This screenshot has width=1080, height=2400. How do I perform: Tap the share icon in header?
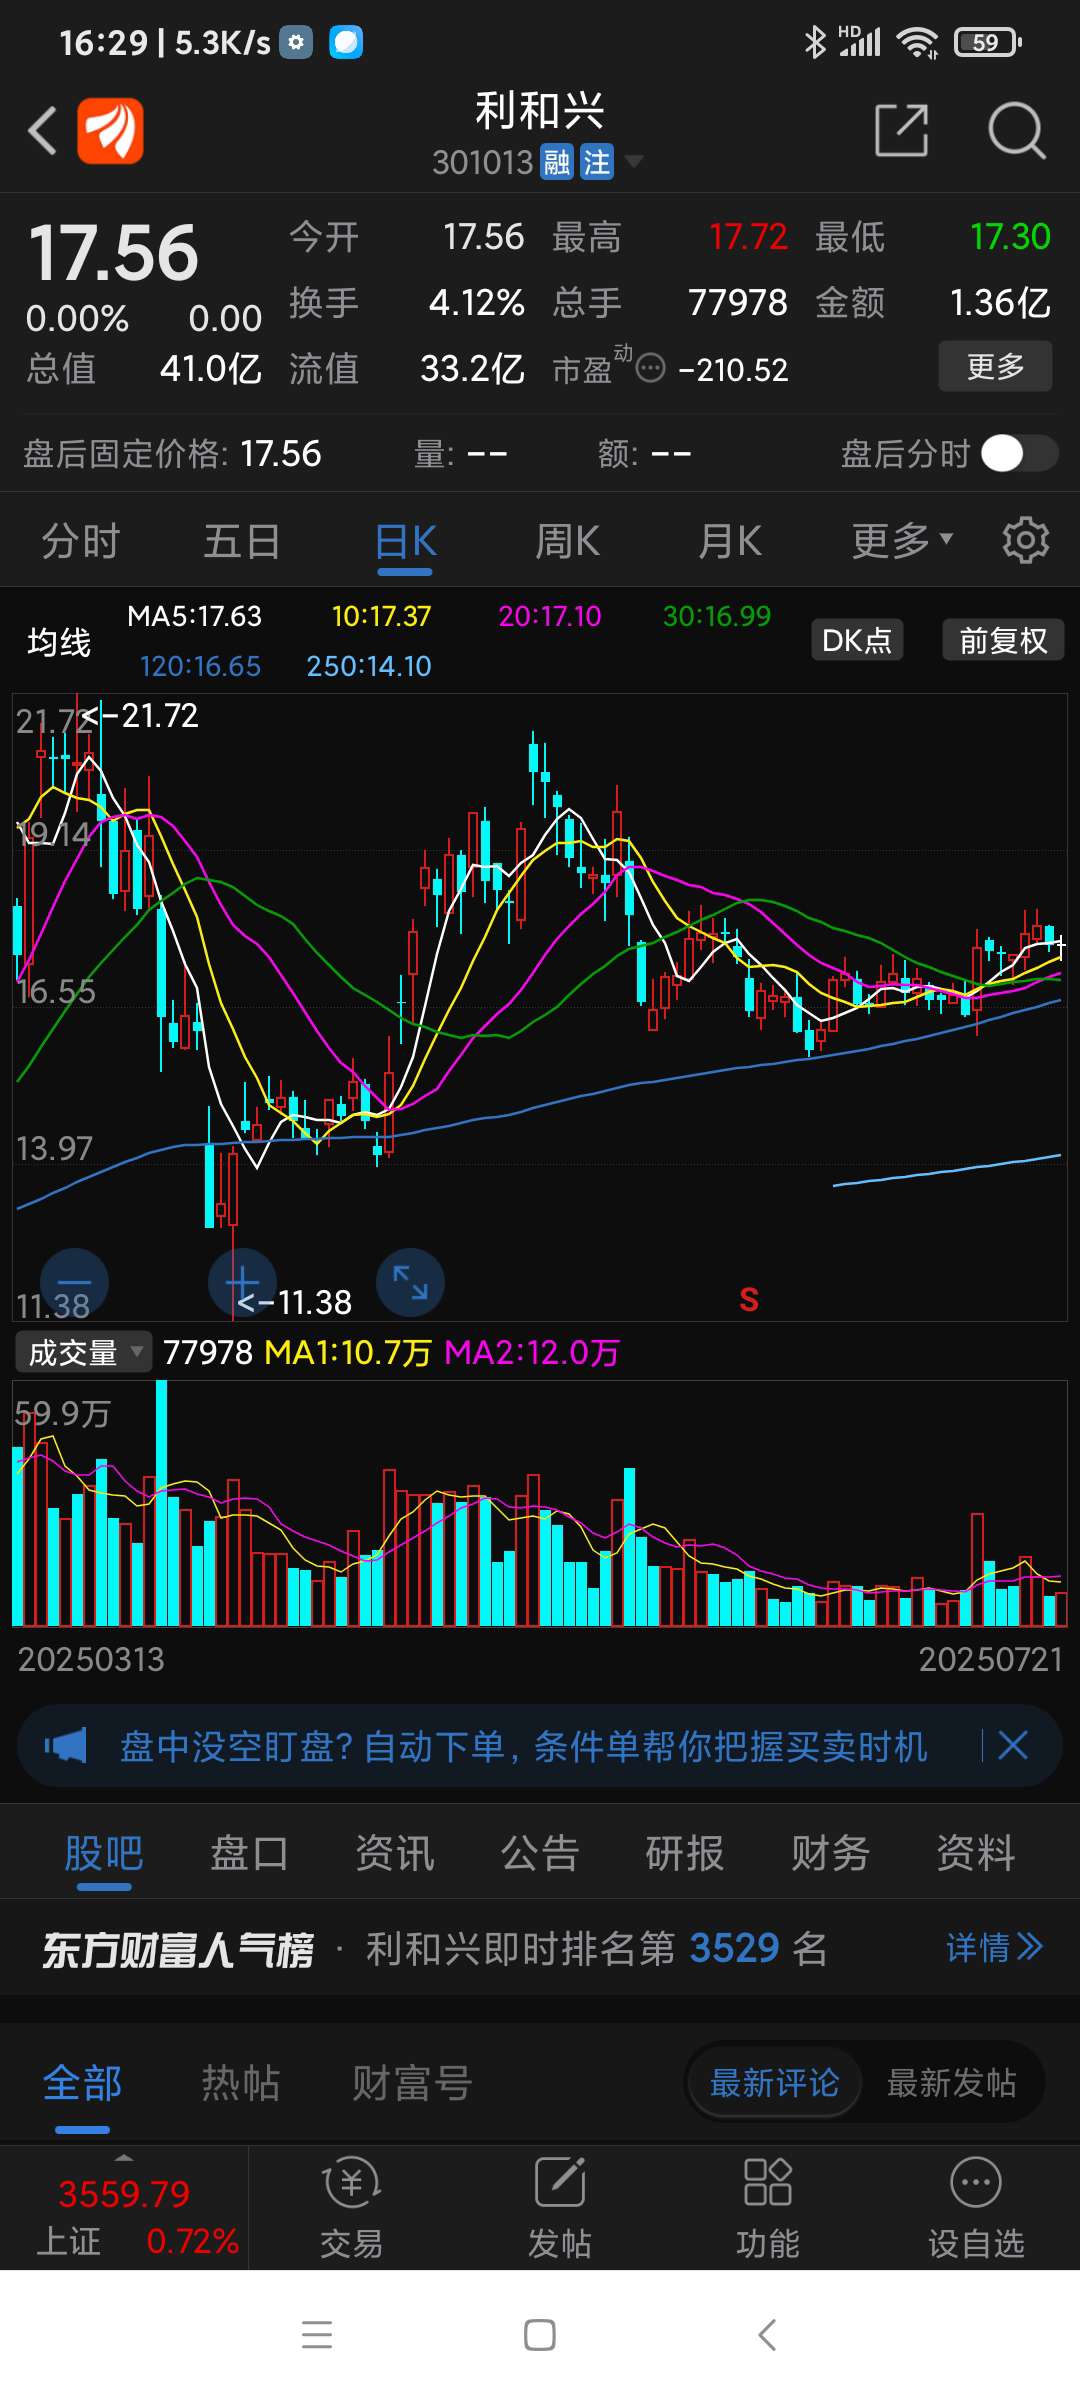tap(902, 130)
